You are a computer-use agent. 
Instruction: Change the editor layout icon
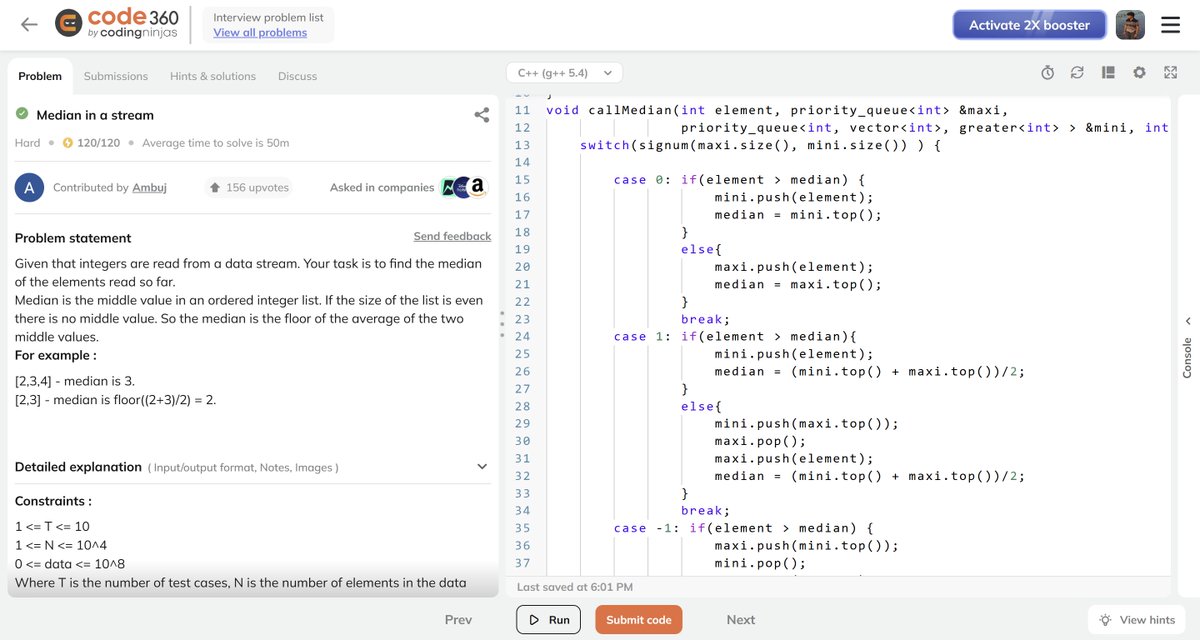coord(1108,73)
